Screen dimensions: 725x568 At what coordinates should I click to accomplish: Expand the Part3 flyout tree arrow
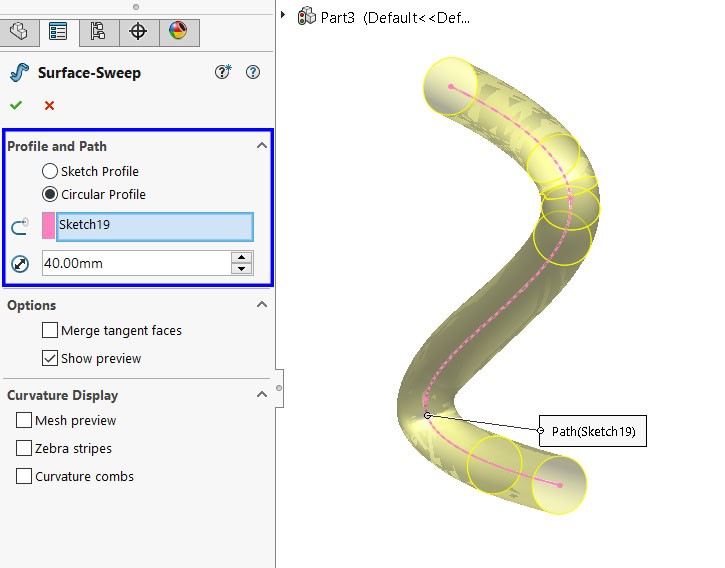(283, 15)
